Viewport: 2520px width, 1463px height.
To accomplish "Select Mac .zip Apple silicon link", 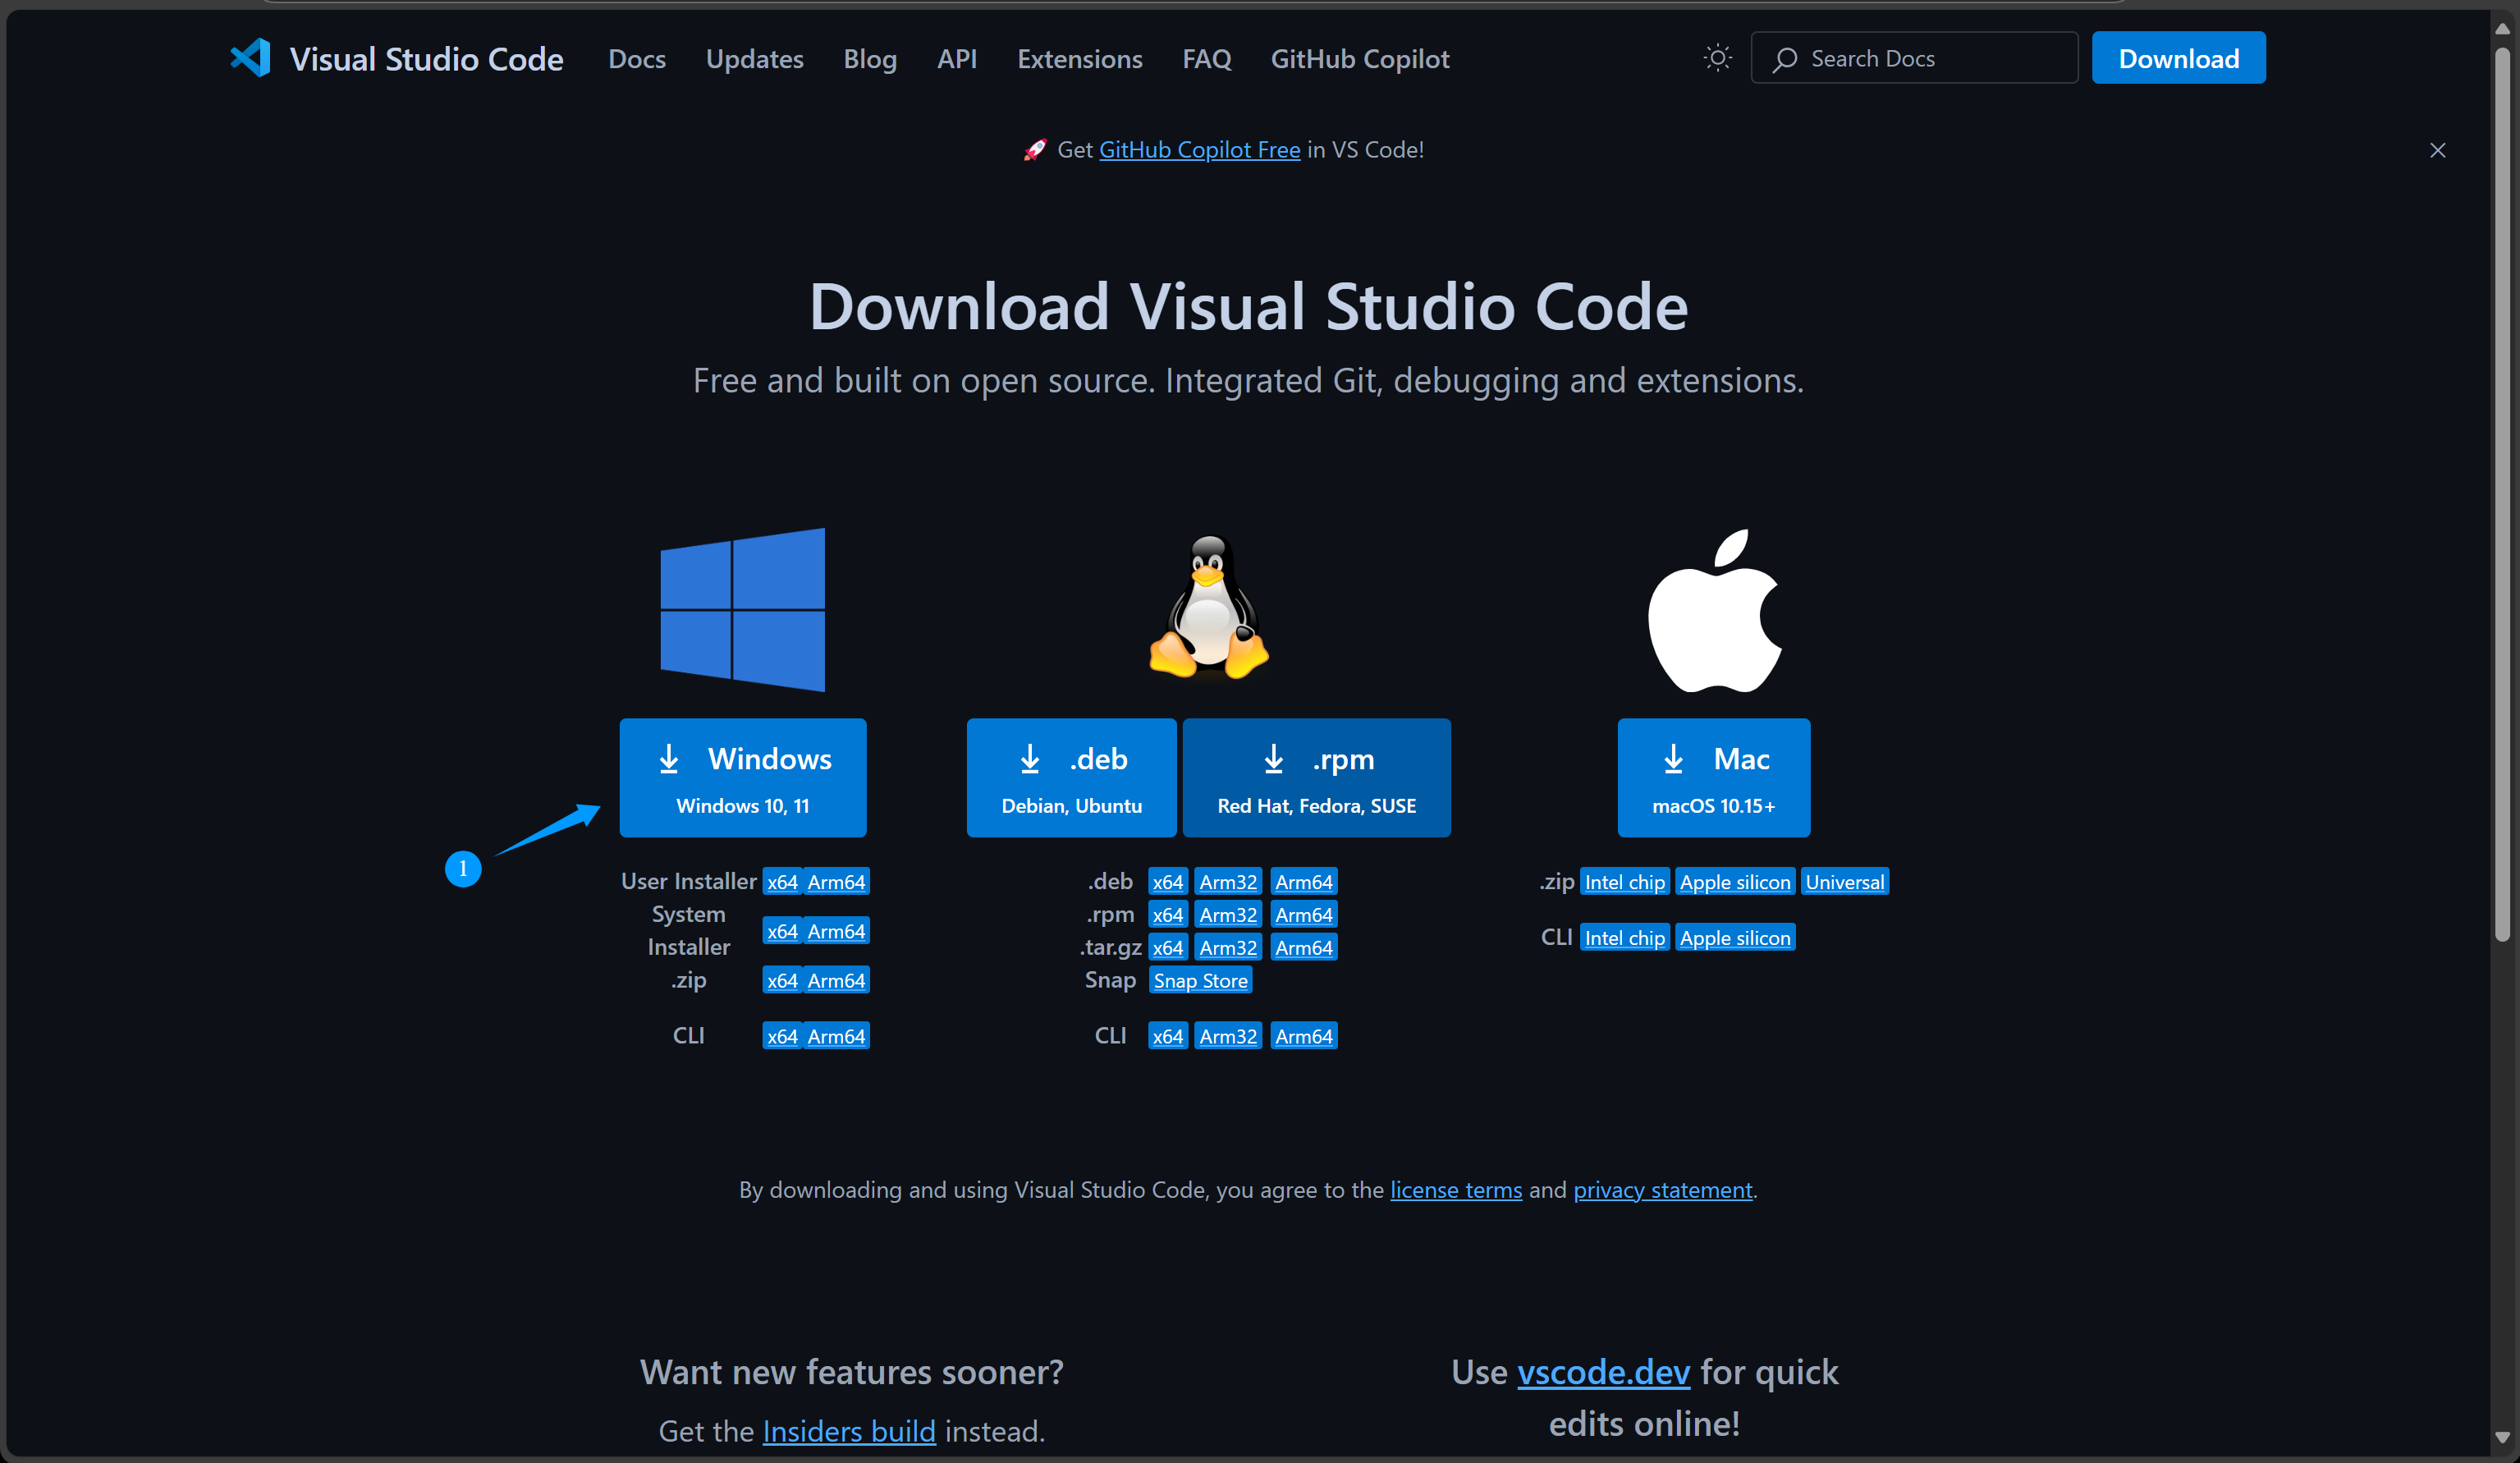I will (x=1735, y=882).
